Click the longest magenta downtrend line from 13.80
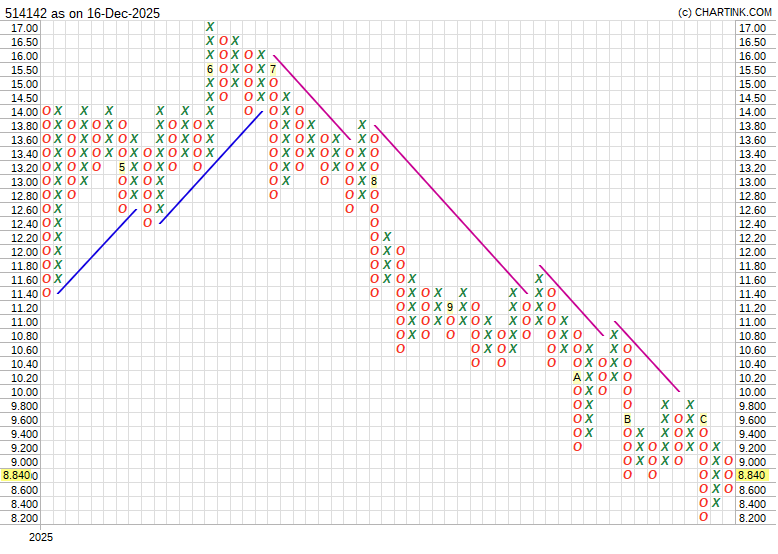 click(450, 208)
